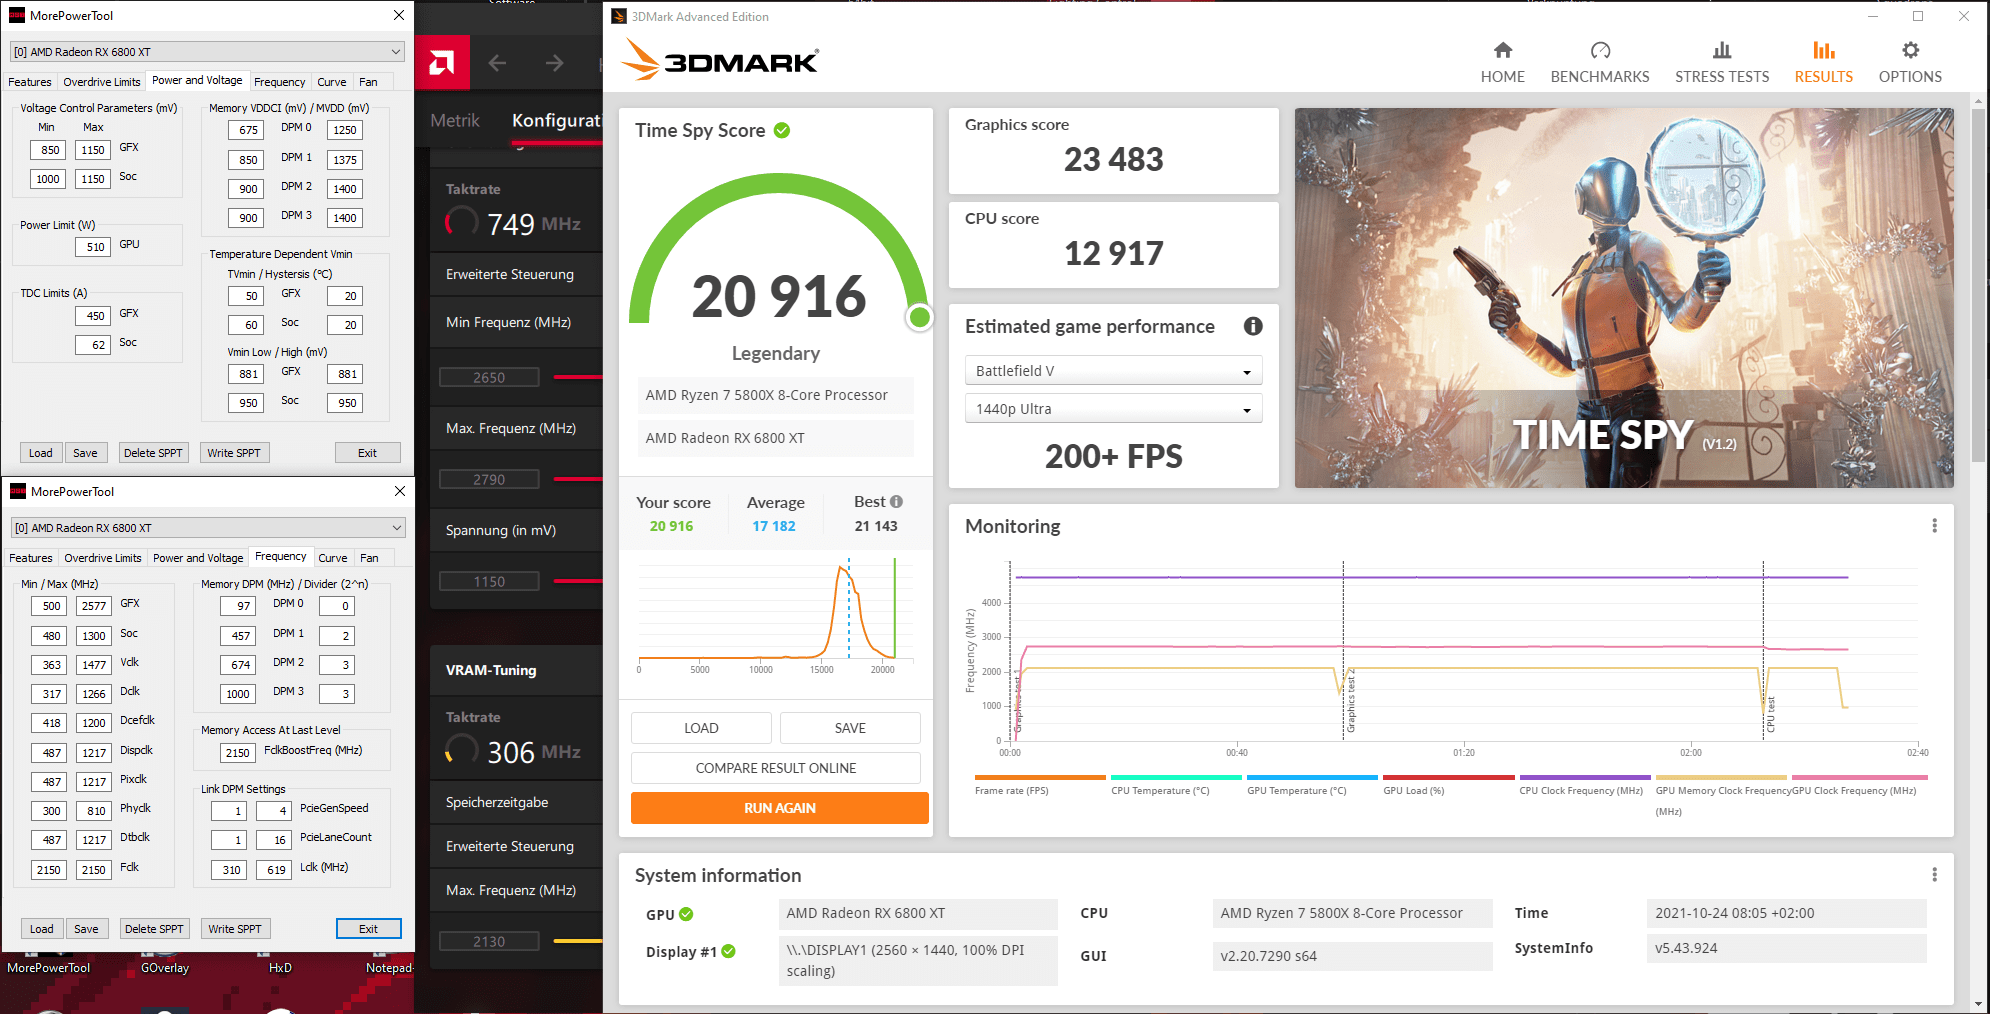Click the FclkBoostFreq field showing 2150
The image size is (1990, 1014).
click(x=237, y=753)
